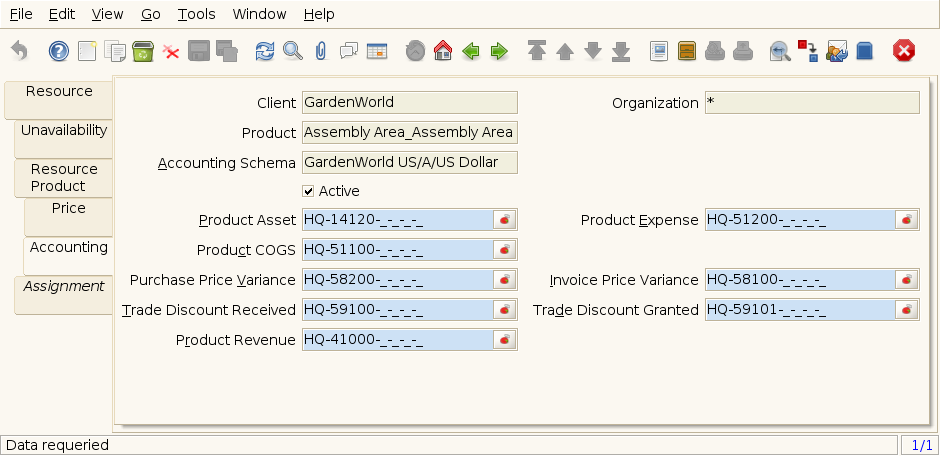The image size is (940, 456).
Task: Switch to the Unavailability tab
Action: pyautogui.click(x=64, y=131)
